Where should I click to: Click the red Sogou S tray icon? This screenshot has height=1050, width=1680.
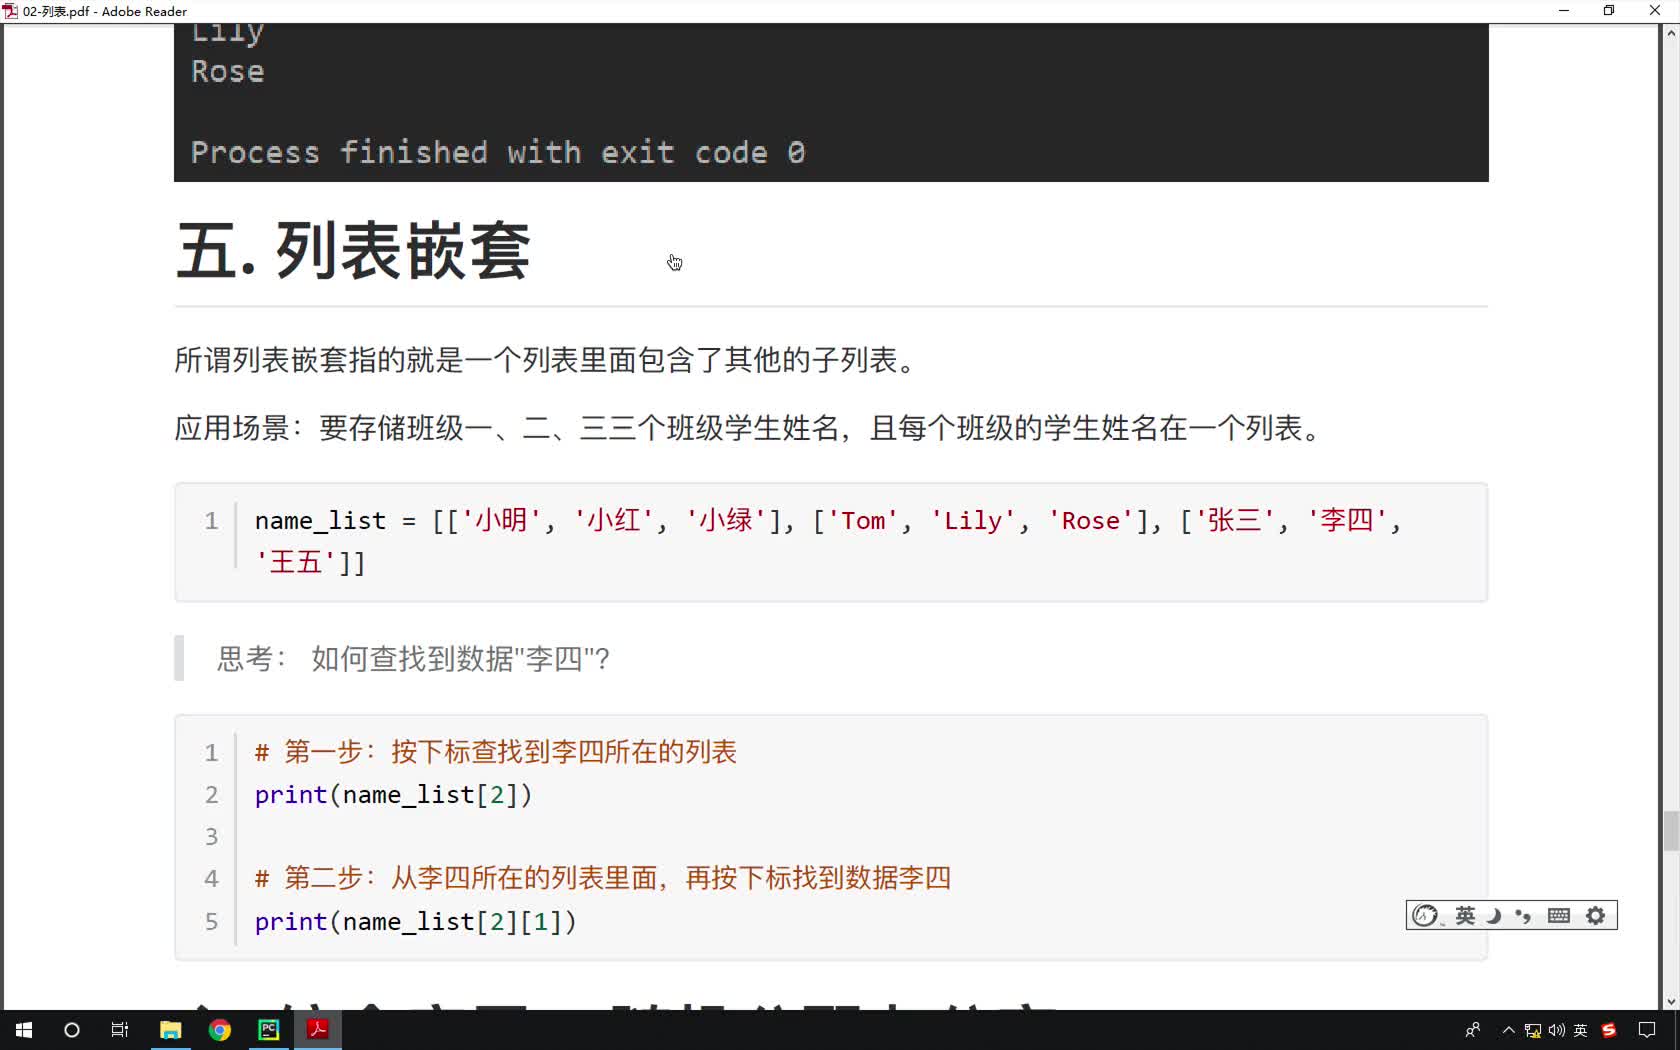point(1609,1030)
